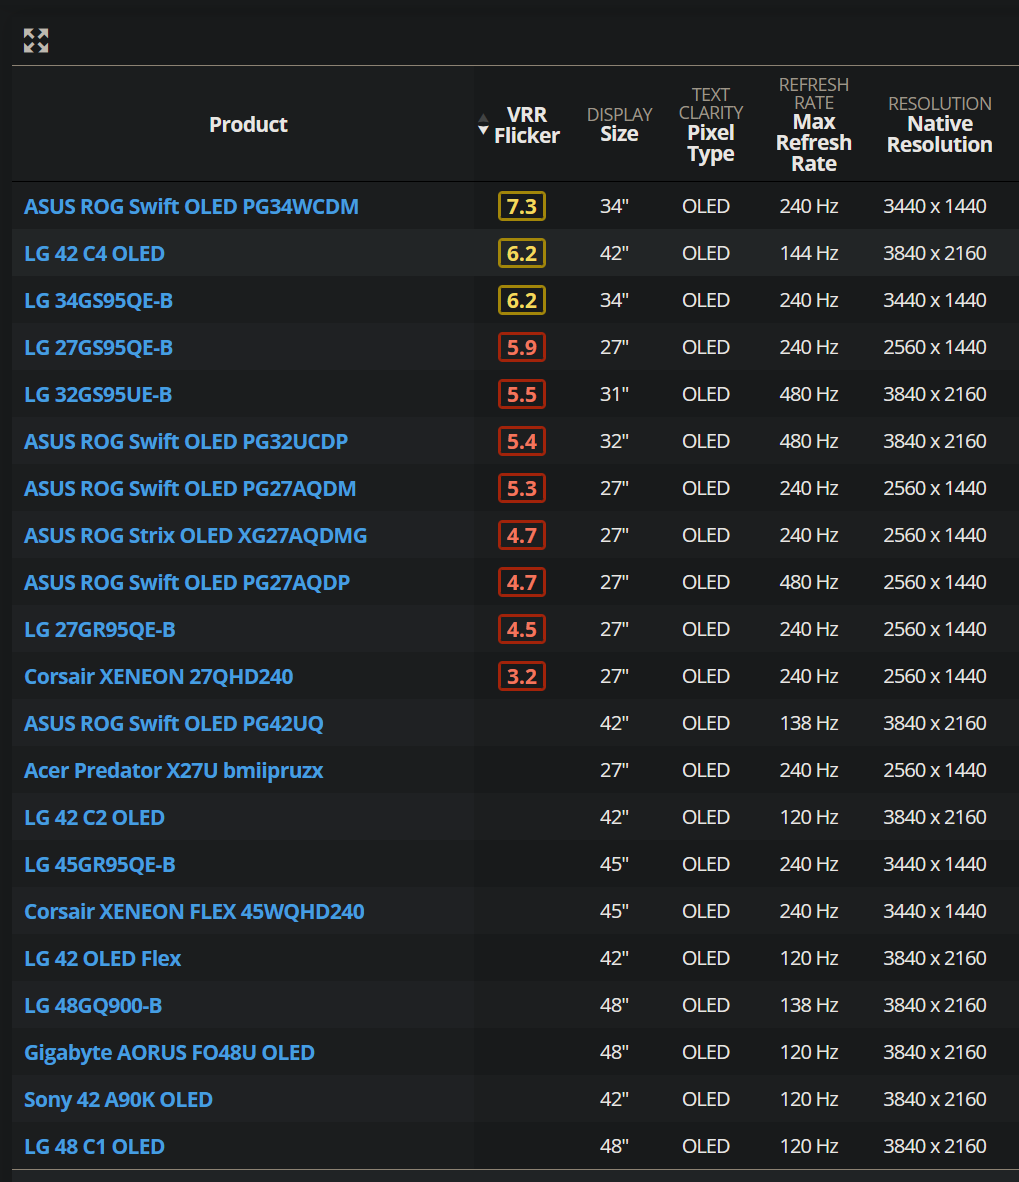This screenshot has height=1182, width=1019.
Task: Select 31" size cell
Action: coord(614,394)
